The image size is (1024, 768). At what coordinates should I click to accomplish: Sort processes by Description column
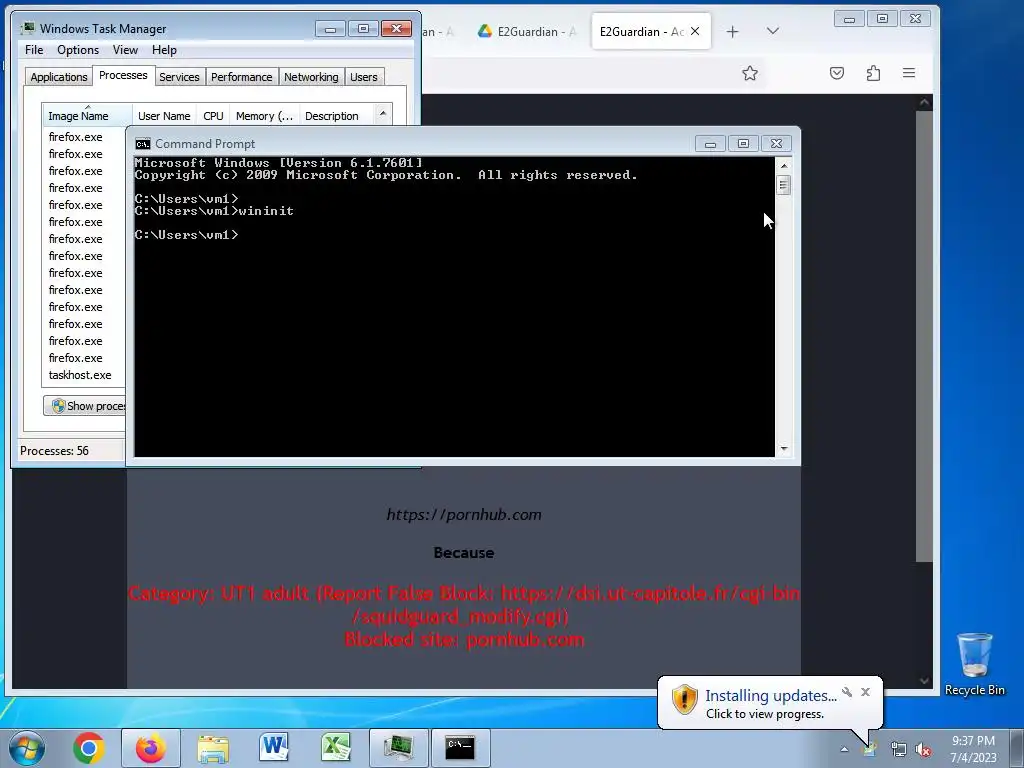pyautogui.click(x=336, y=116)
